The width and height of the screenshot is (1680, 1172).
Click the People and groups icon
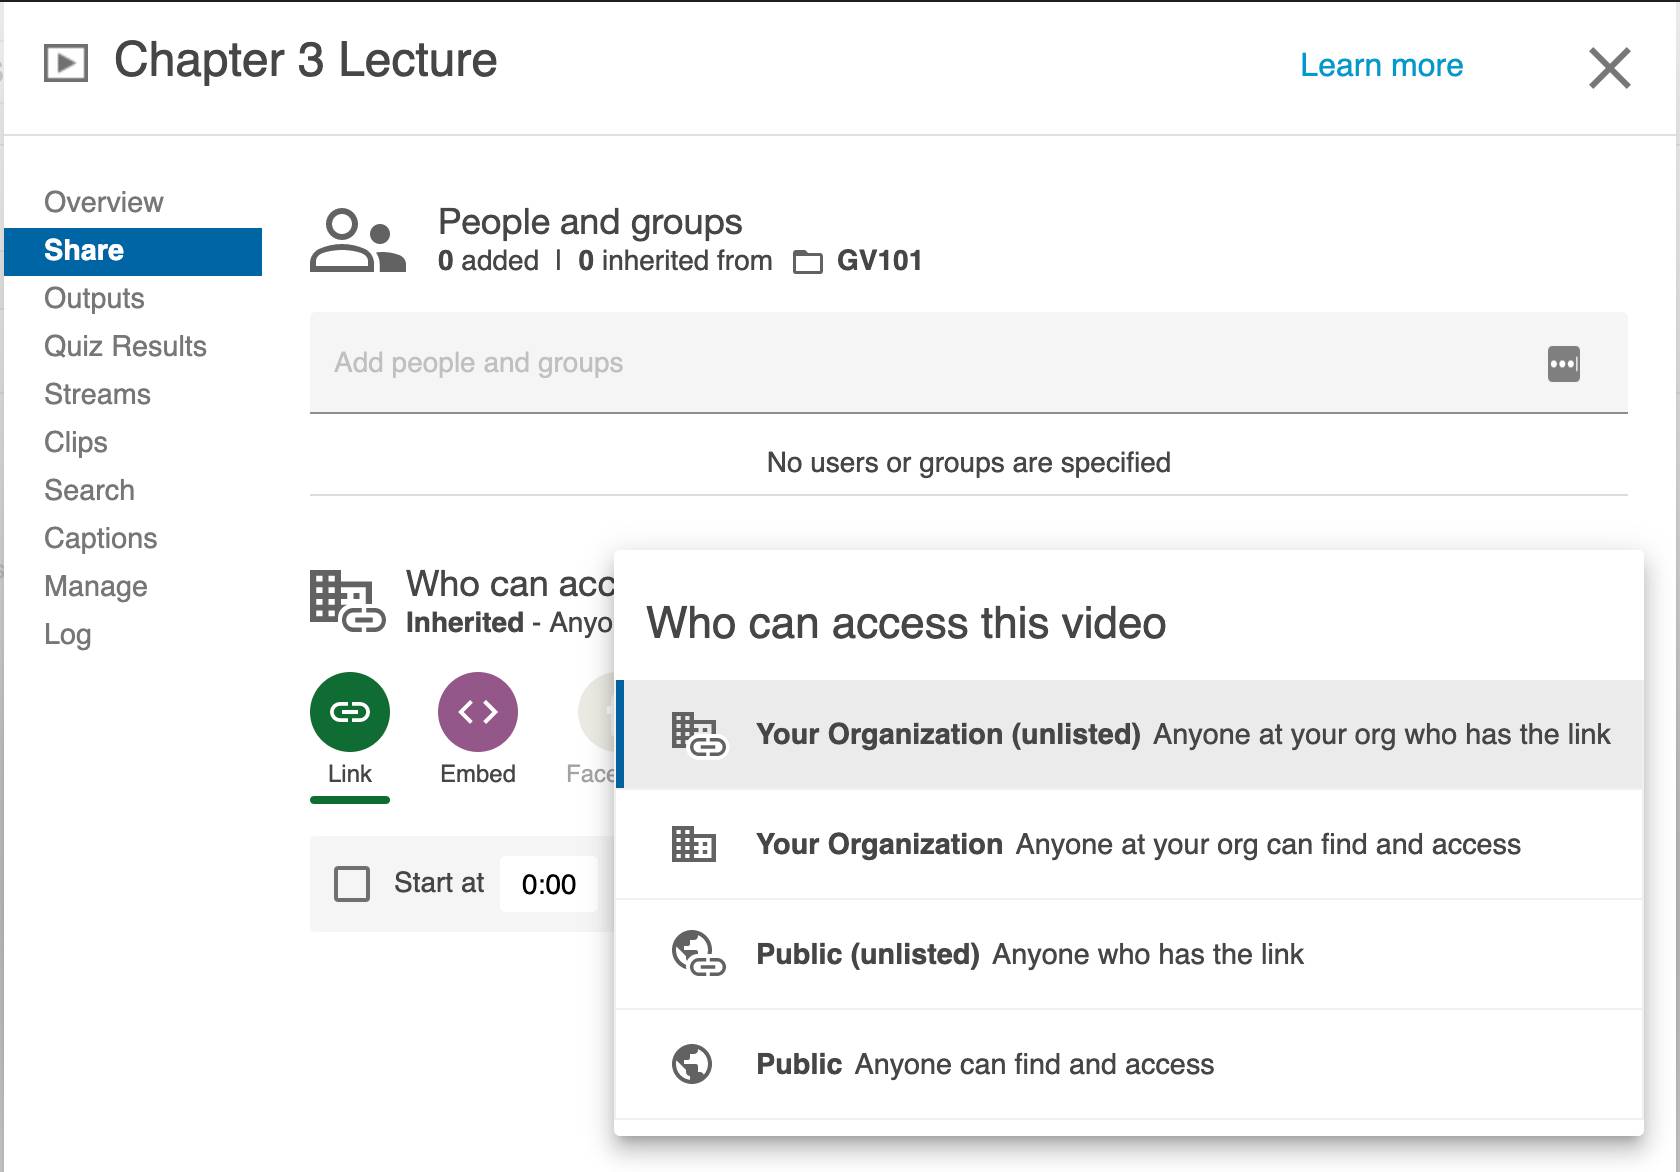tap(357, 241)
